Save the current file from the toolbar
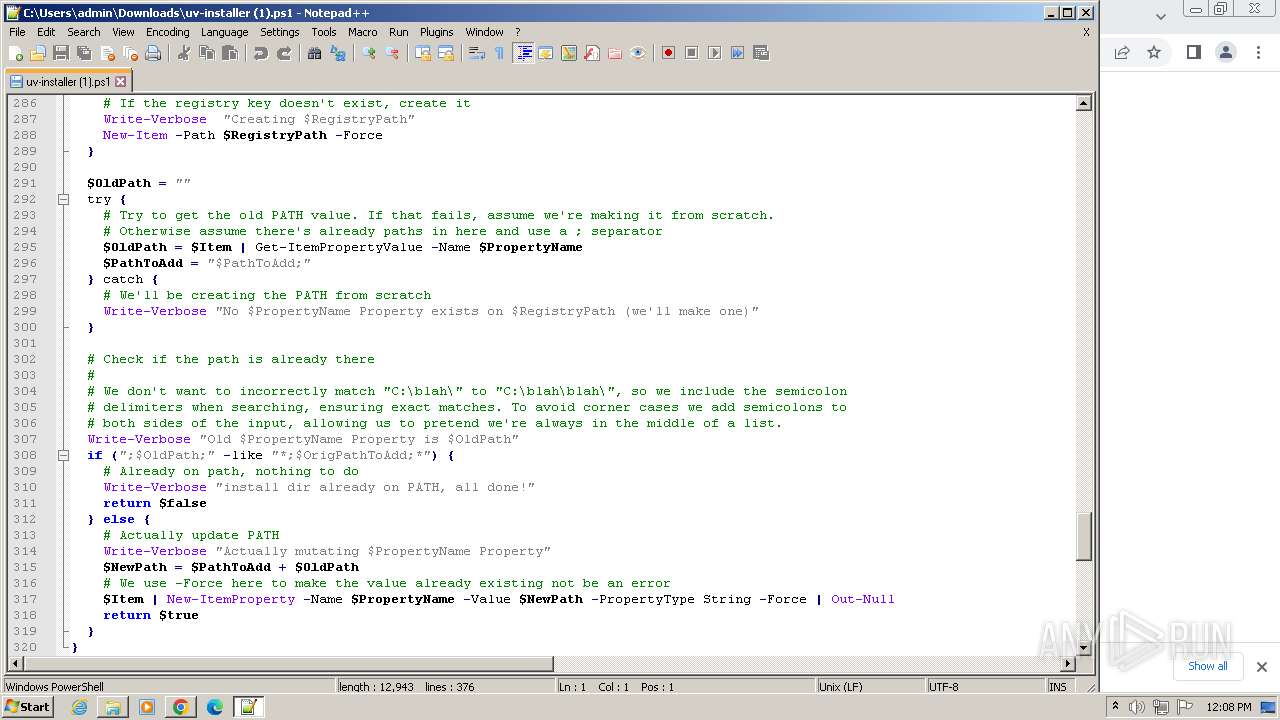1280x720 pixels. coord(61,53)
